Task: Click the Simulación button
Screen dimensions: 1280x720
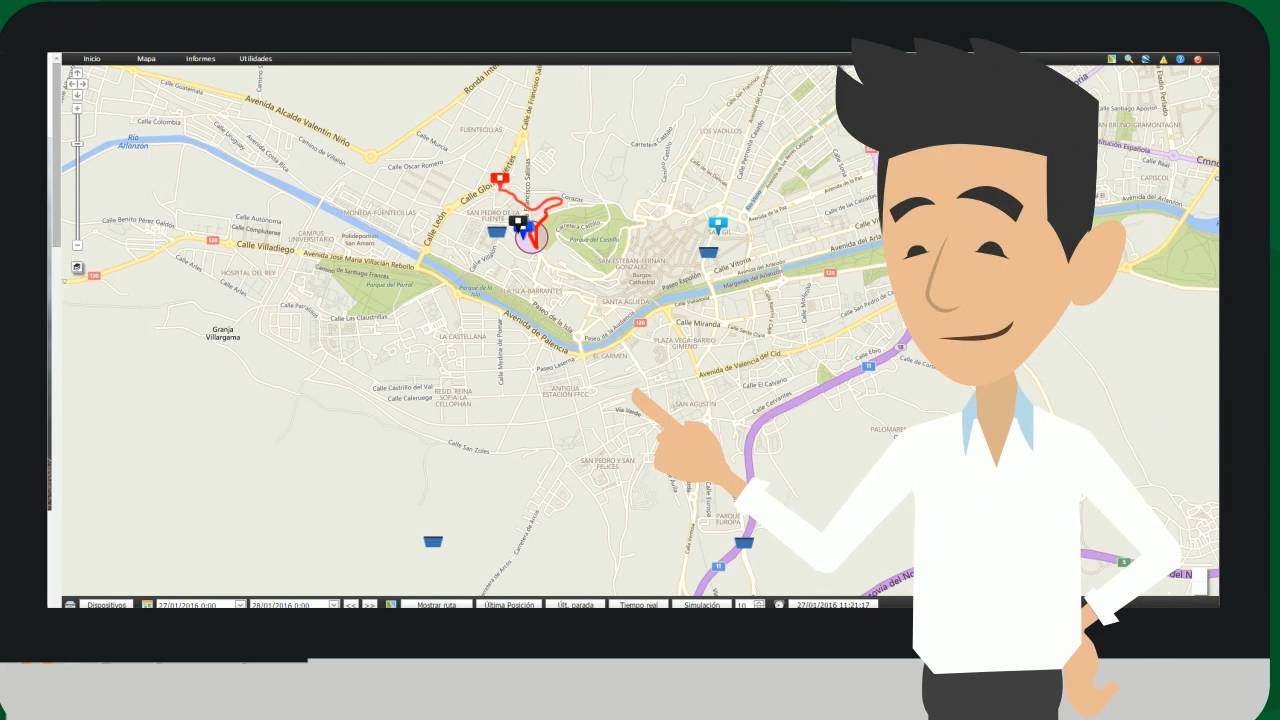Action: click(701, 605)
